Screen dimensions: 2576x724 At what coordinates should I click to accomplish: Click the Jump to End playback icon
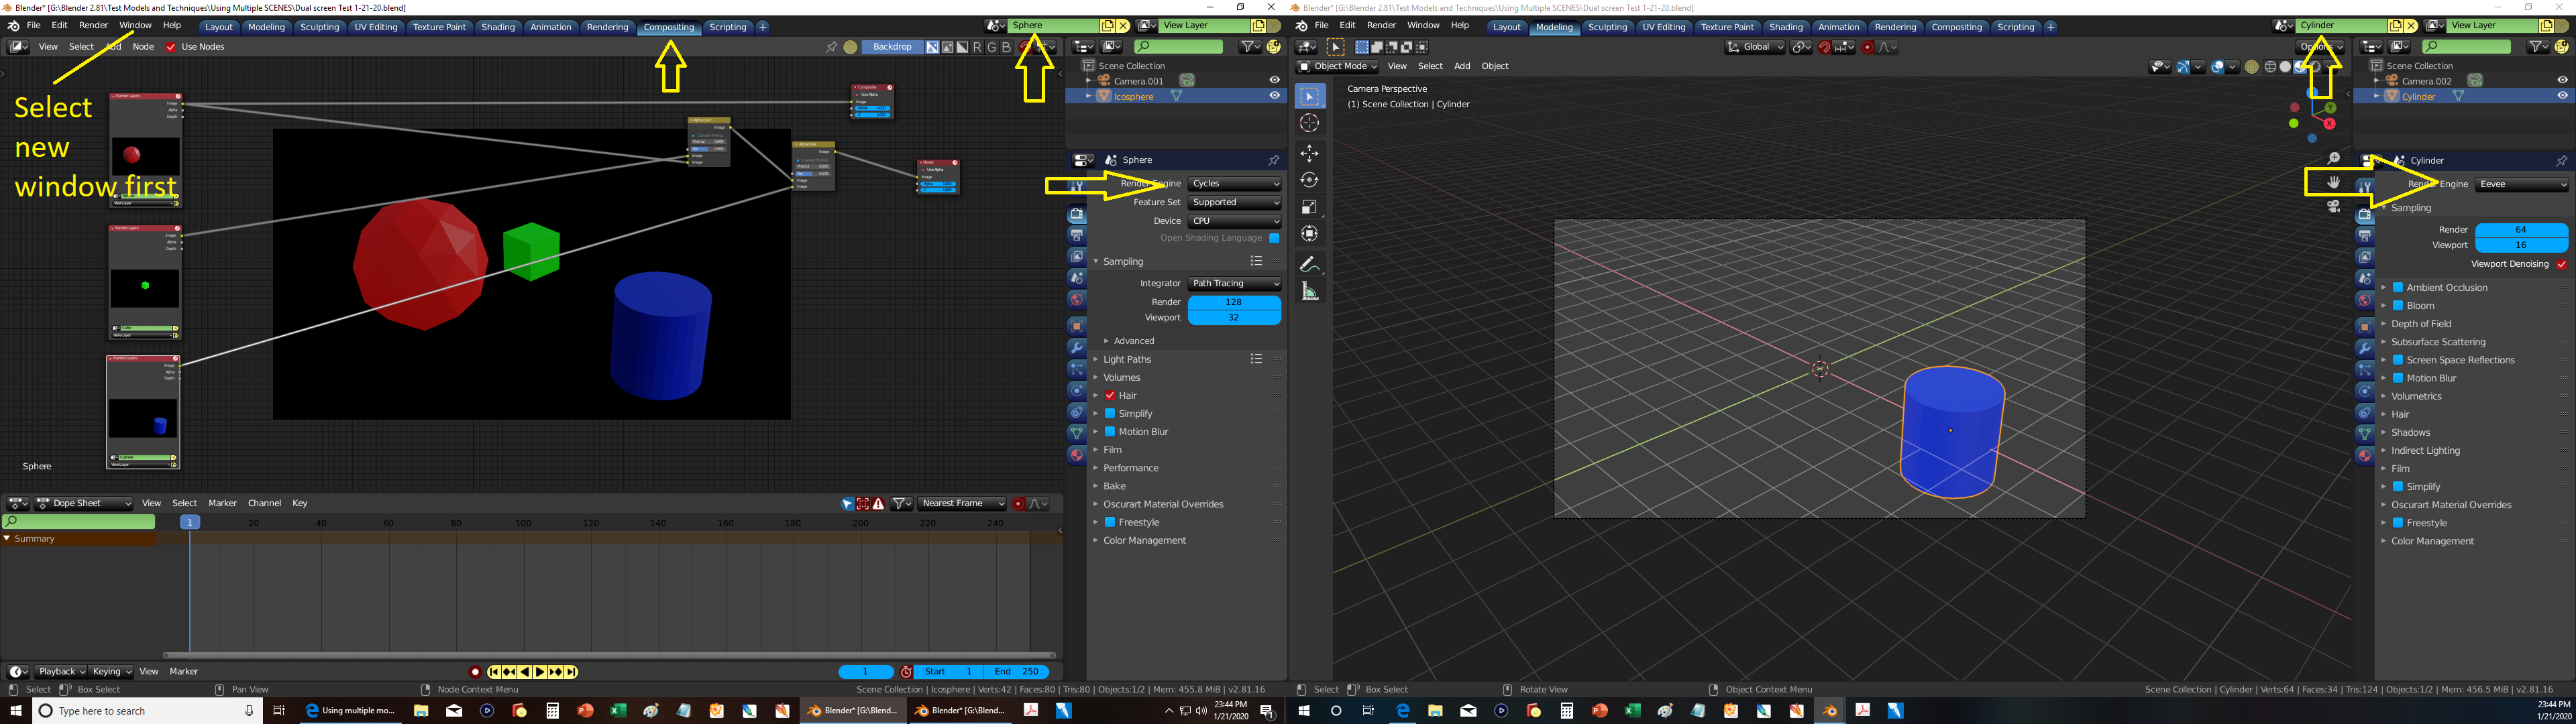pyautogui.click(x=571, y=672)
